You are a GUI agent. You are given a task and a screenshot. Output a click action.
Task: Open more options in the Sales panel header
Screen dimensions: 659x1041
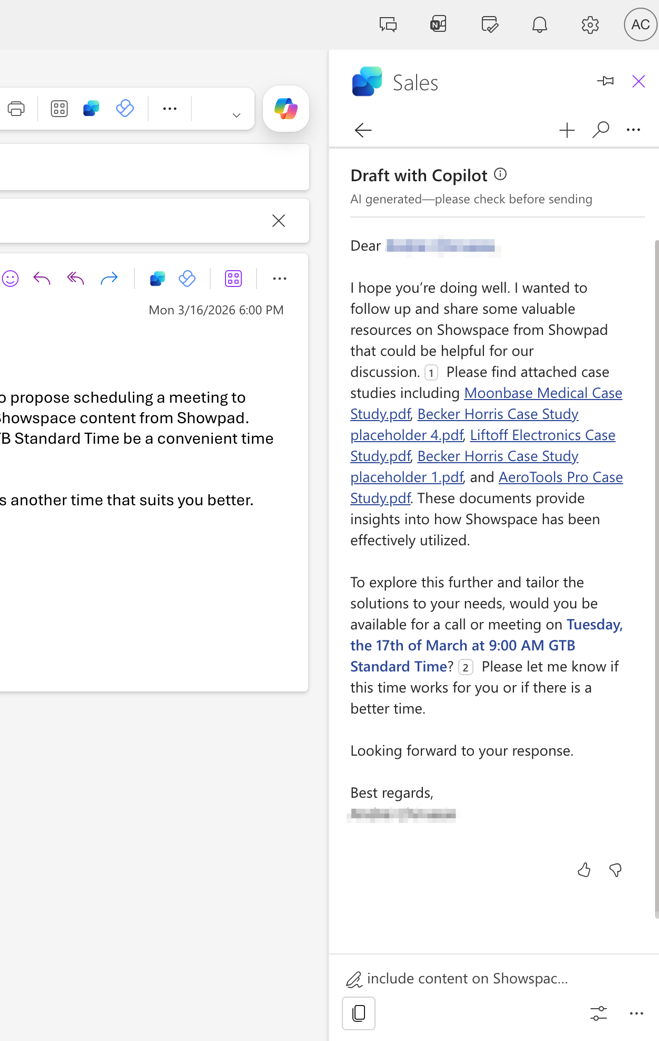pos(633,130)
